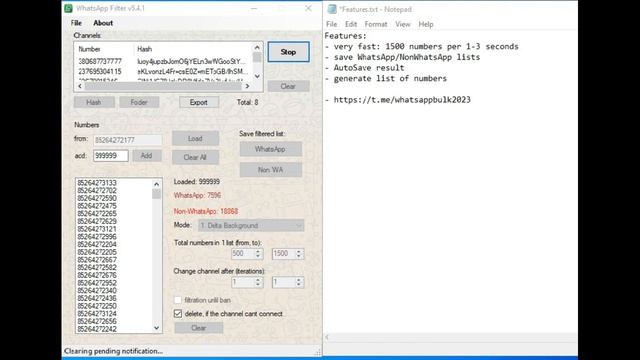Open the File menu in WhatsApp Filter
Image resolution: width=640 pixels, height=360 pixels.
point(76,23)
